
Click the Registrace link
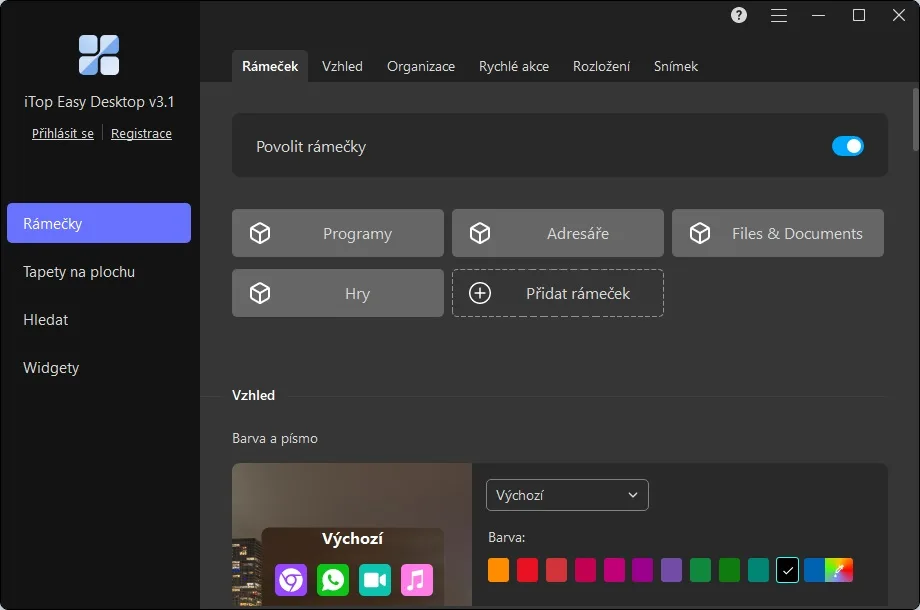pos(141,134)
